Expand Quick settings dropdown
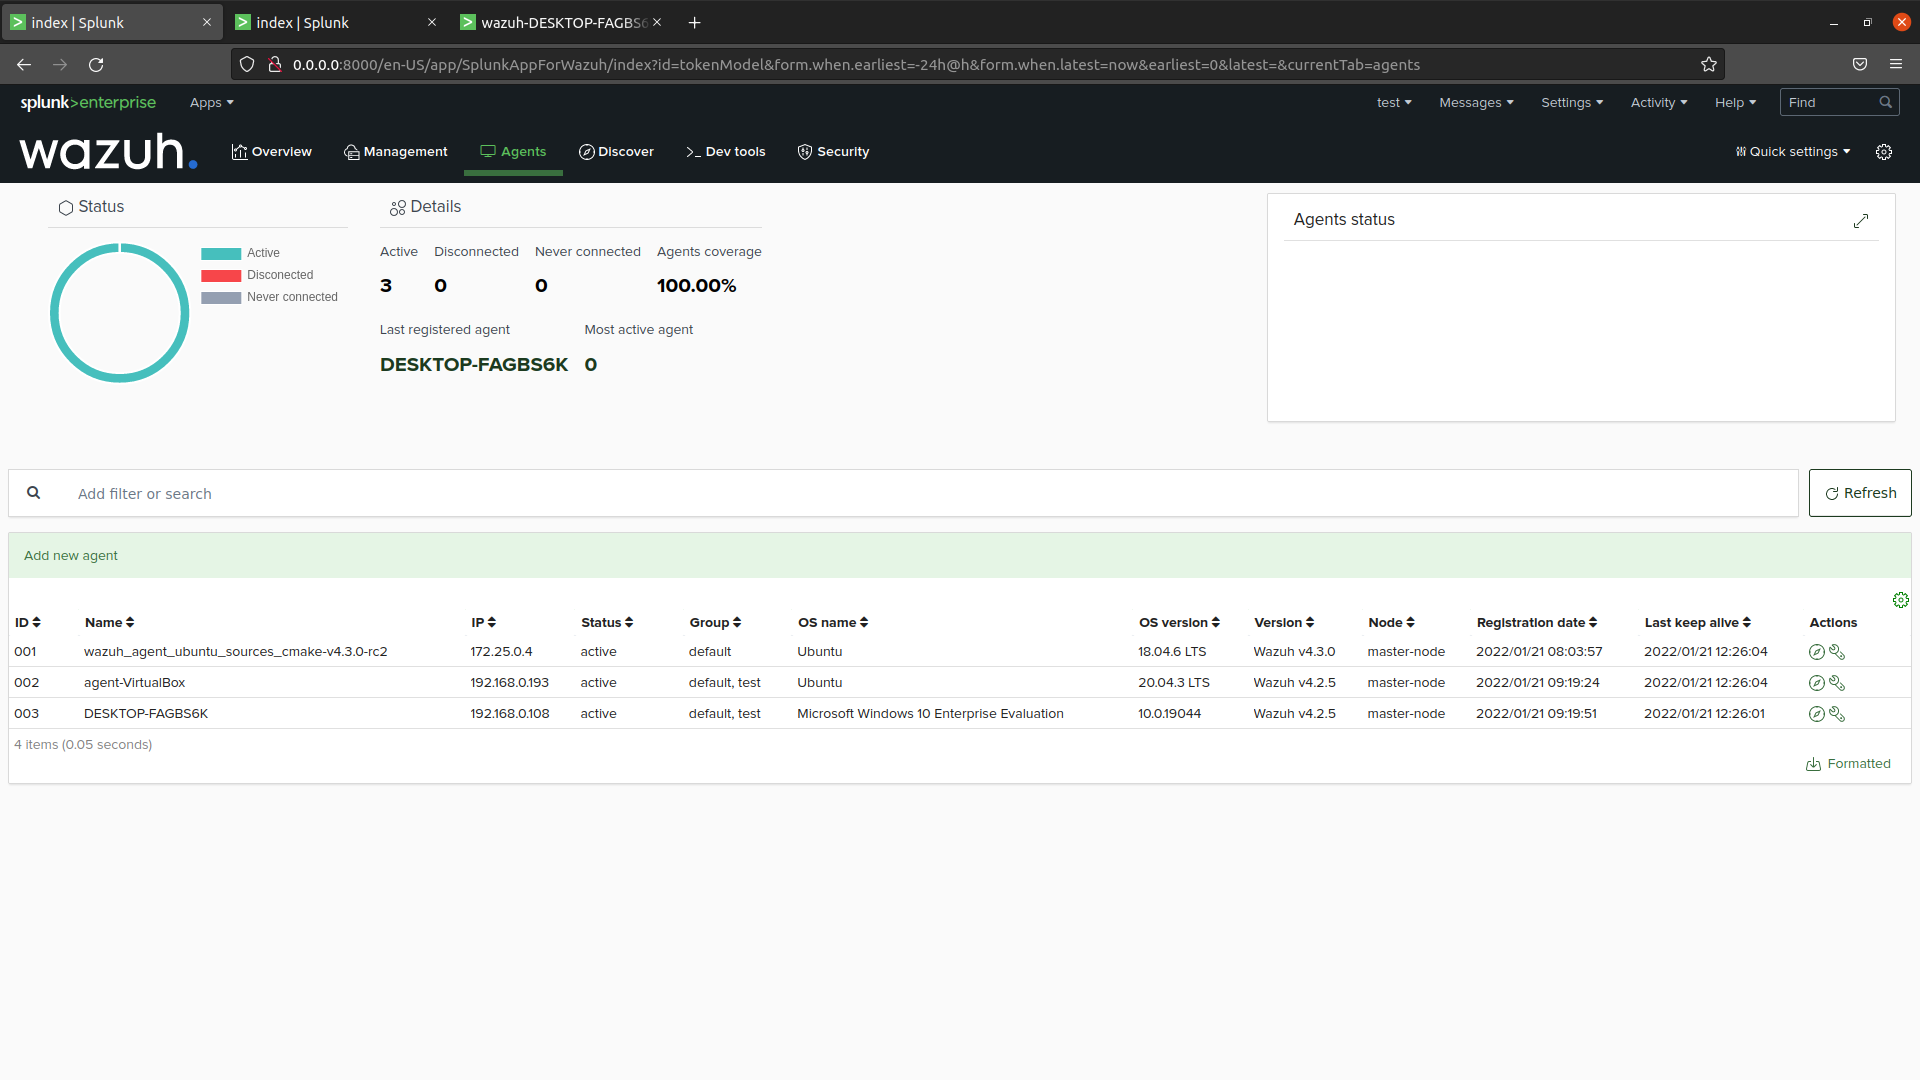 (x=1793, y=152)
